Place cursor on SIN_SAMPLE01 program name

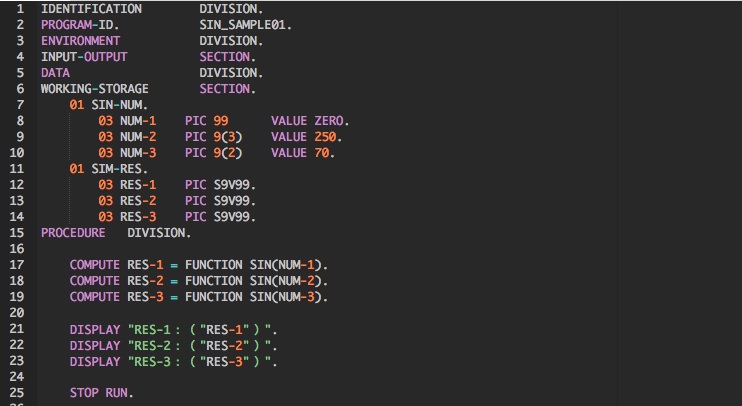(x=245, y=24)
